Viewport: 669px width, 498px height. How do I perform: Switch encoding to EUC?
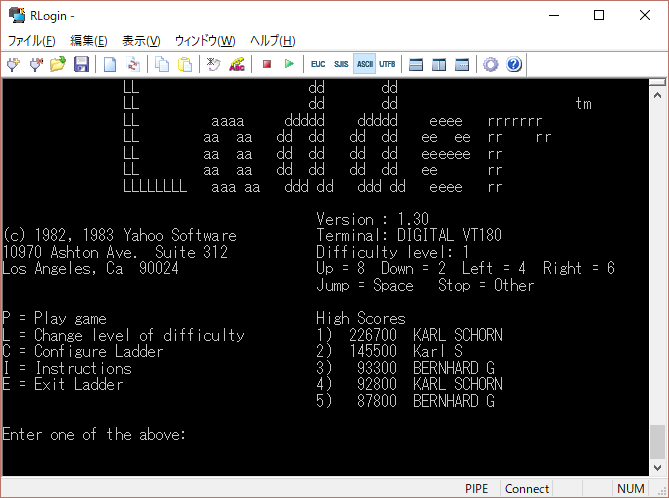pos(318,64)
